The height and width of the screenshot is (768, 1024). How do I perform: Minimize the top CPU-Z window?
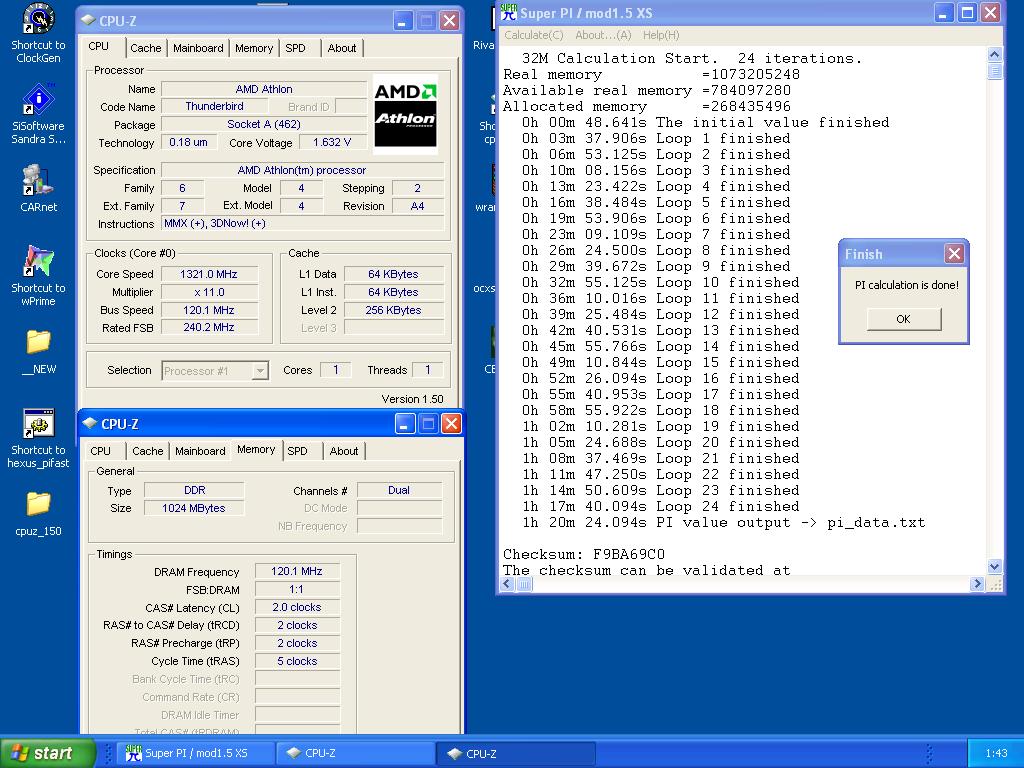(x=403, y=21)
